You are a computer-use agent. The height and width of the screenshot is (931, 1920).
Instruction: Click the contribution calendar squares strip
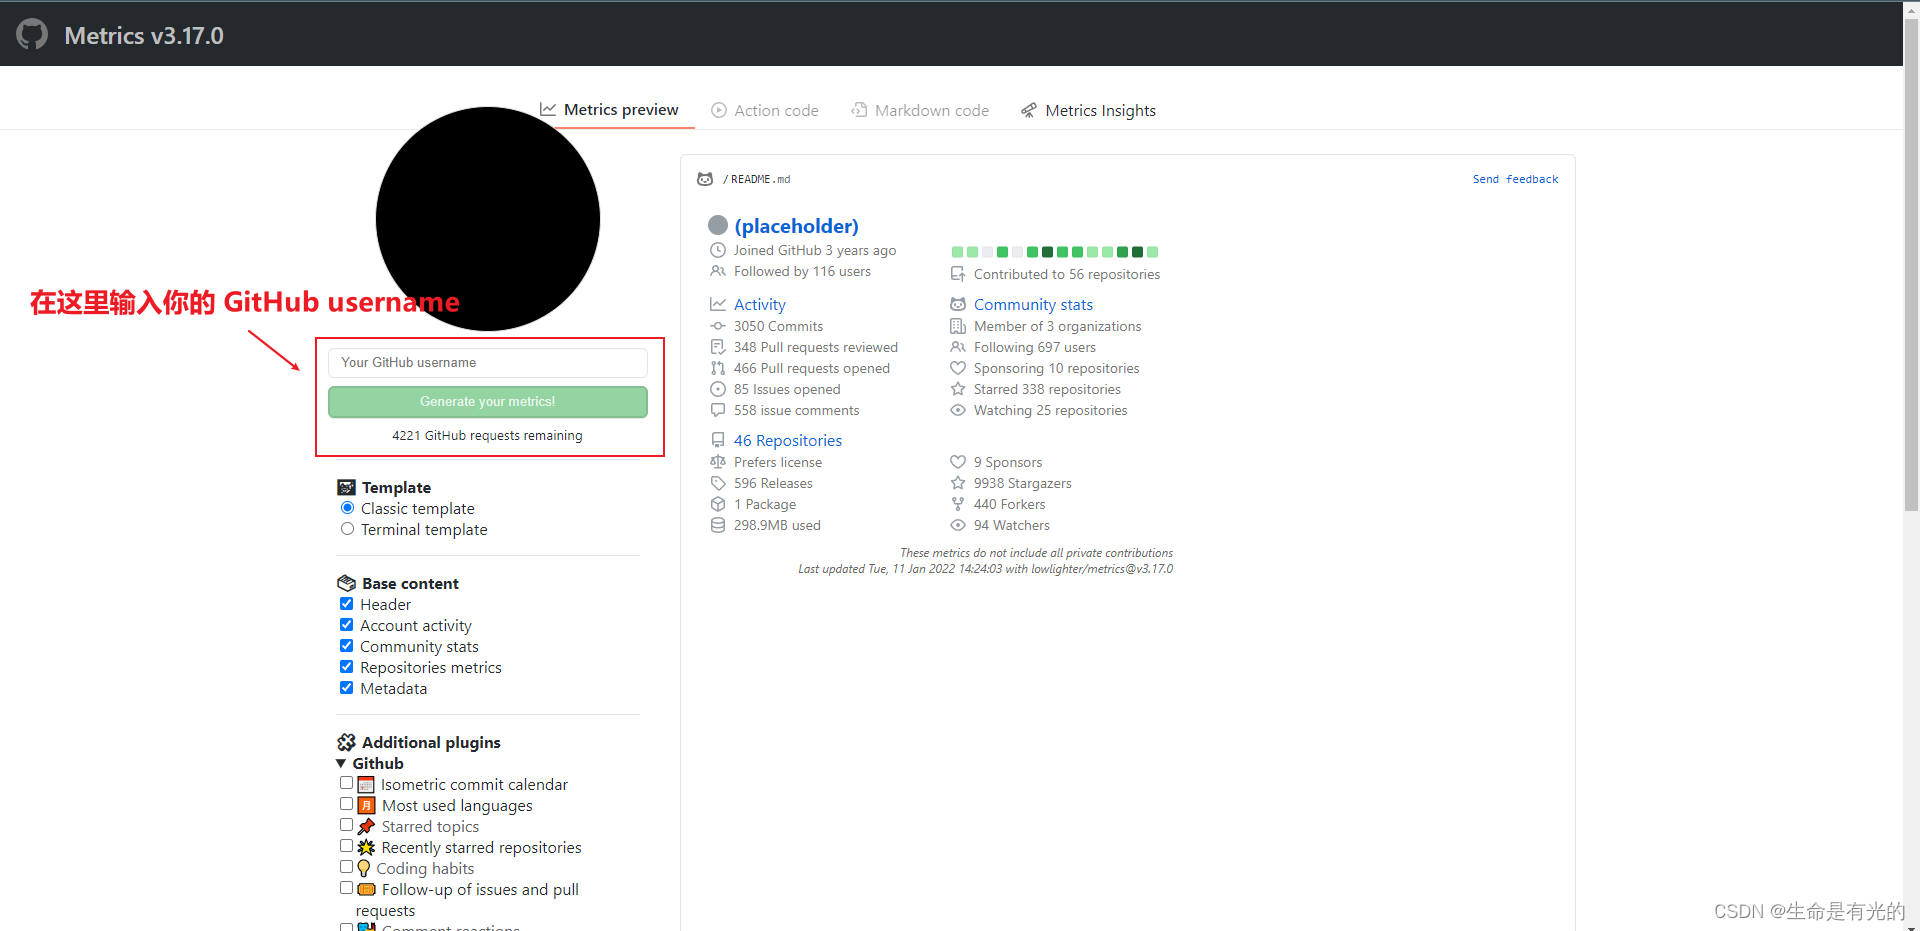pos(1055,252)
